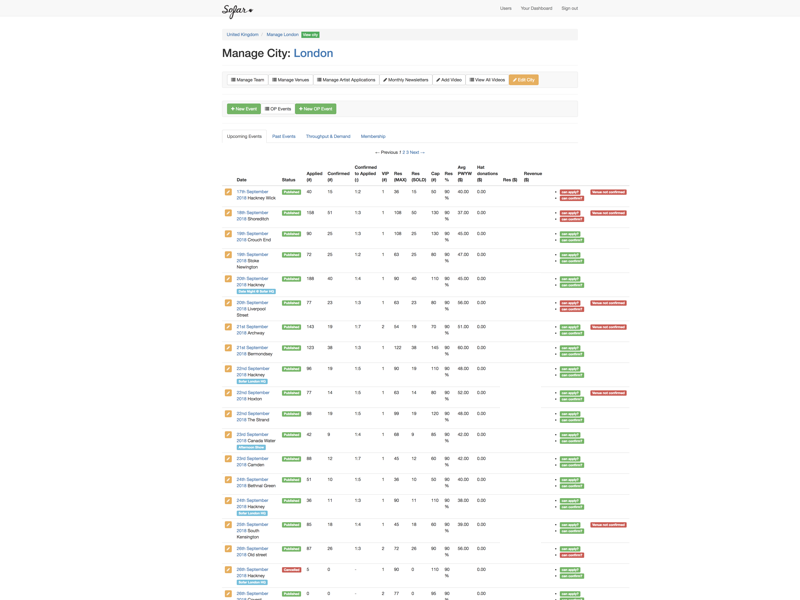Open edit for the Camden event

(x=228, y=459)
